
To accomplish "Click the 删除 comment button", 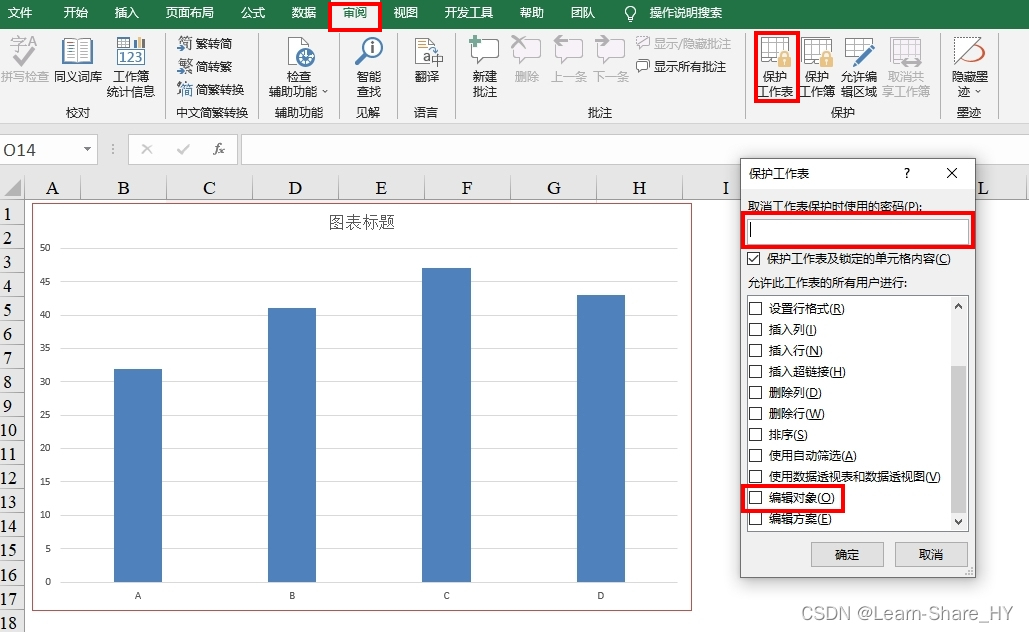I will pos(526,59).
